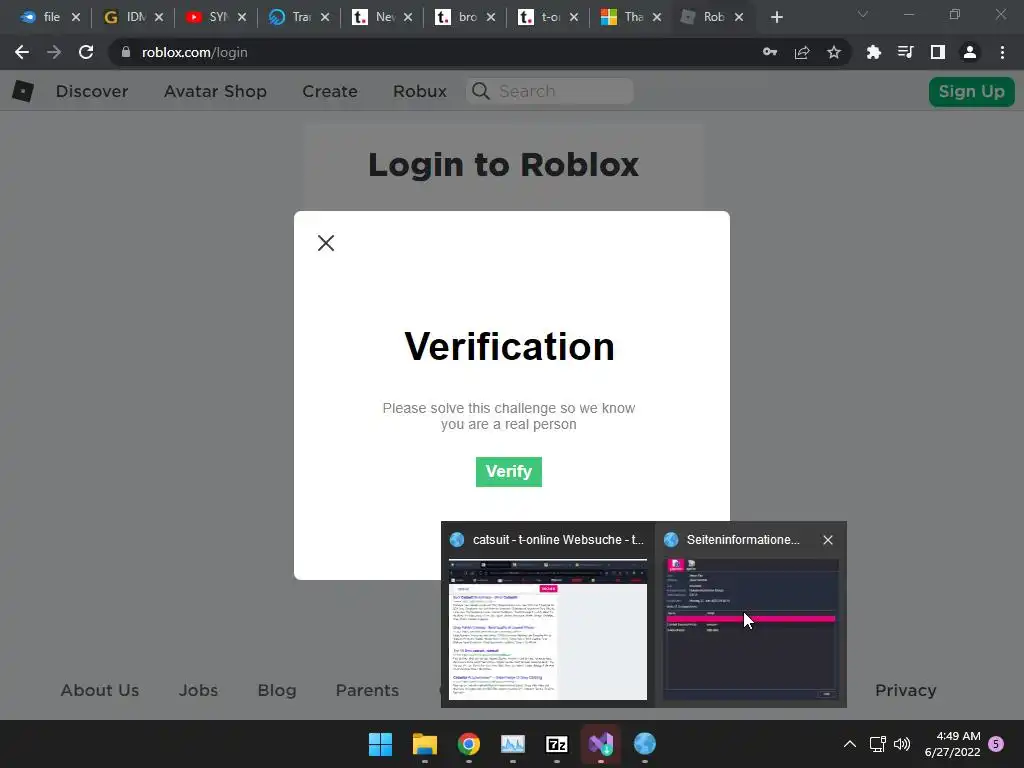Open the Privacy footer link
Viewport: 1024px width, 768px height.
click(906, 690)
